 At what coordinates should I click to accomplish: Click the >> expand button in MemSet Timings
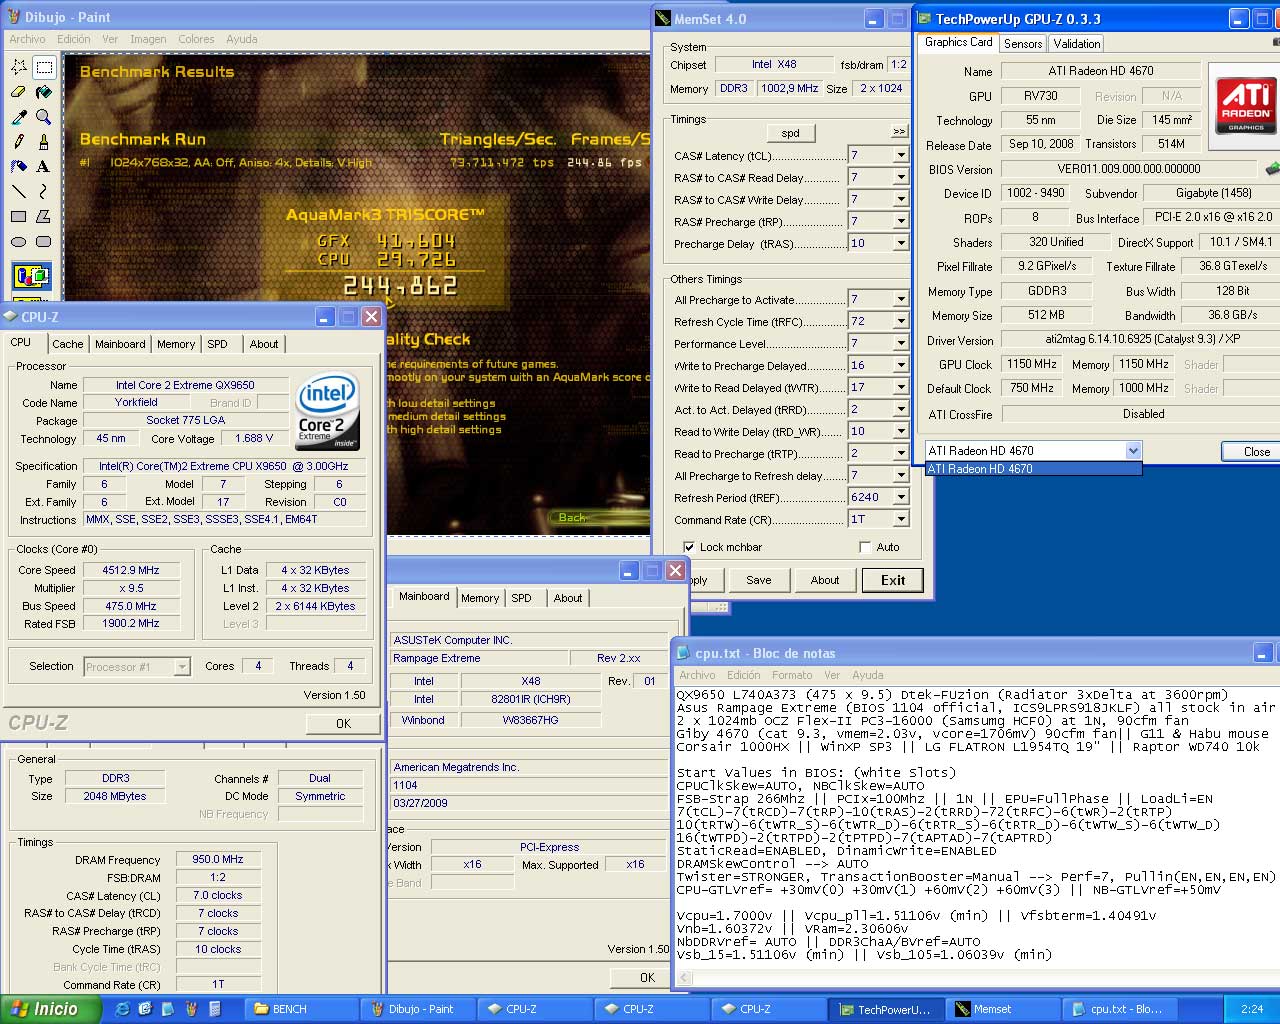(899, 131)
